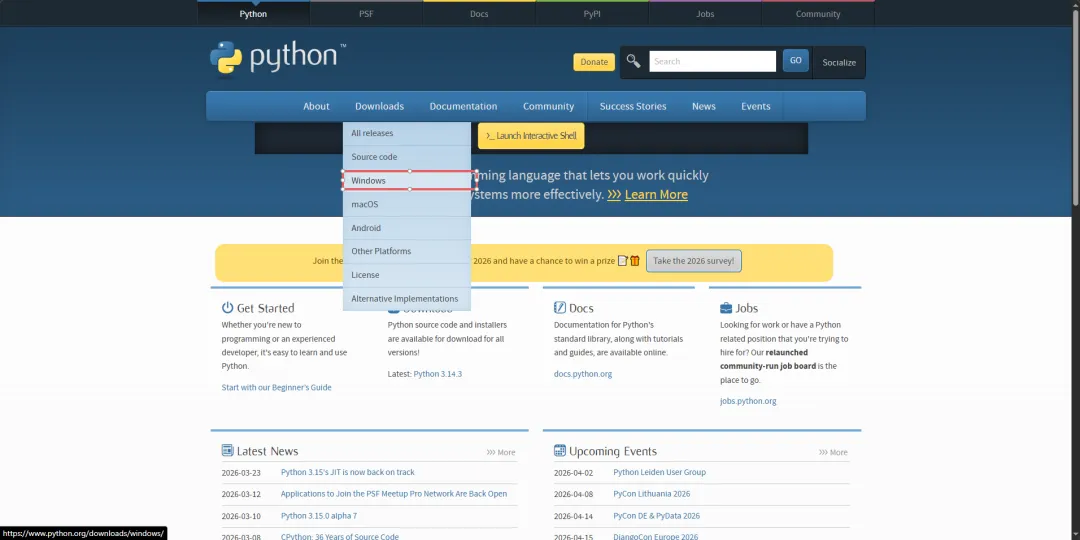Open the Downloads navigation menu
The height and width of the screenshot is (540, 1080).
[x=380, y=106]
